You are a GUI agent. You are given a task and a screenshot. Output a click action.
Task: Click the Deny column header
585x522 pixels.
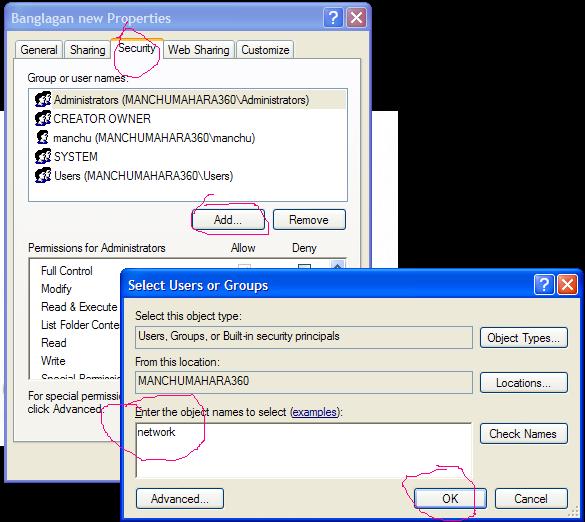click(x=304, y=248)
